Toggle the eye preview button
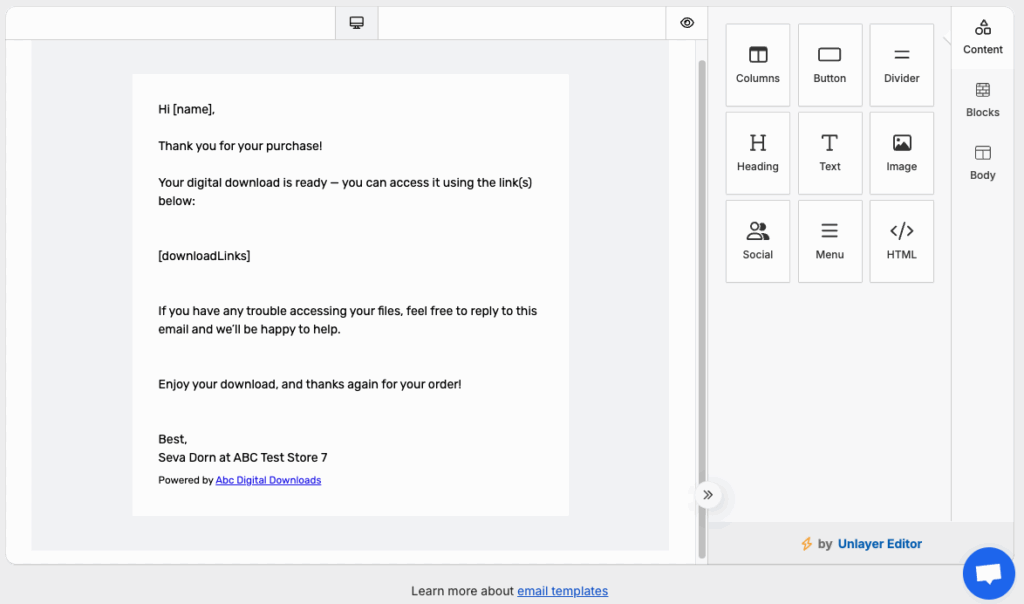 [686, 23]
